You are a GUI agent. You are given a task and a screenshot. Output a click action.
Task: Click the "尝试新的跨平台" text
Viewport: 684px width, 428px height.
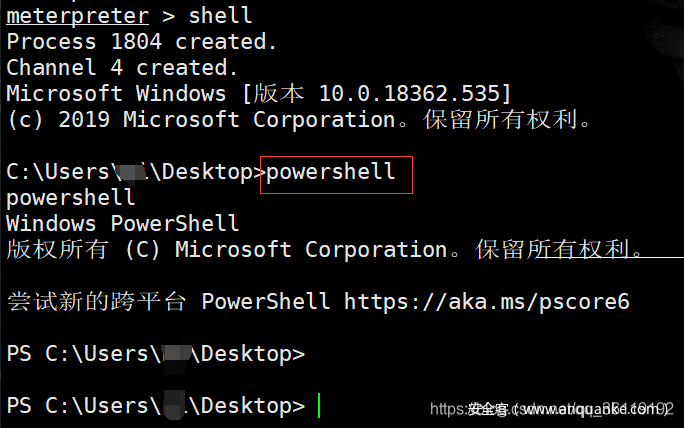(x=96, y=301)
